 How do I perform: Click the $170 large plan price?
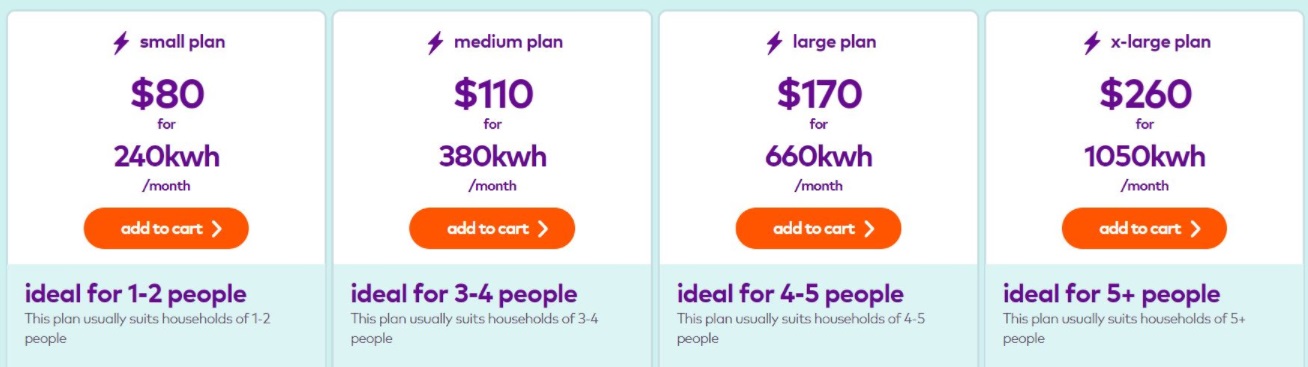point(819,94)
